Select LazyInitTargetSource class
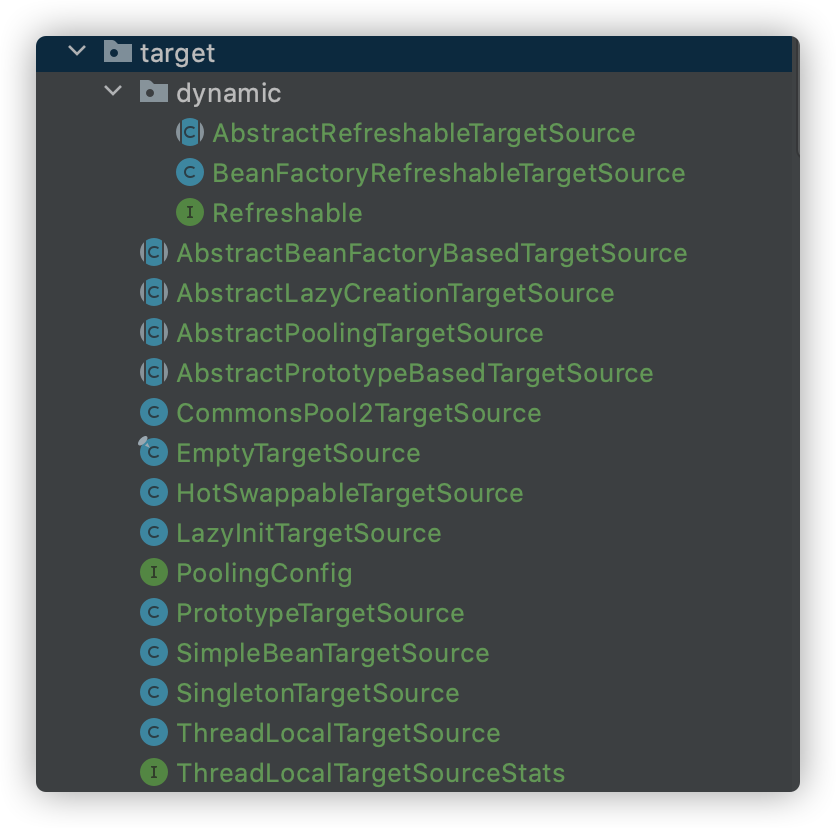 (308, 533)
